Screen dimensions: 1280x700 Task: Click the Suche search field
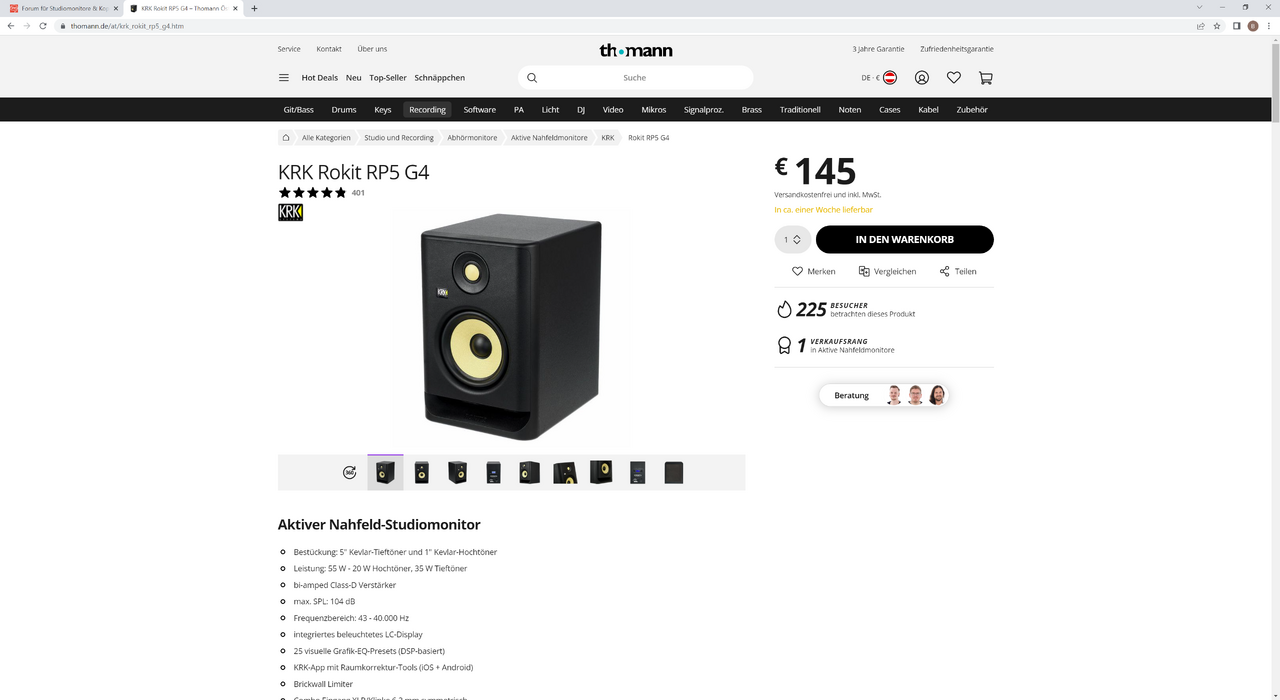(635, 78)
